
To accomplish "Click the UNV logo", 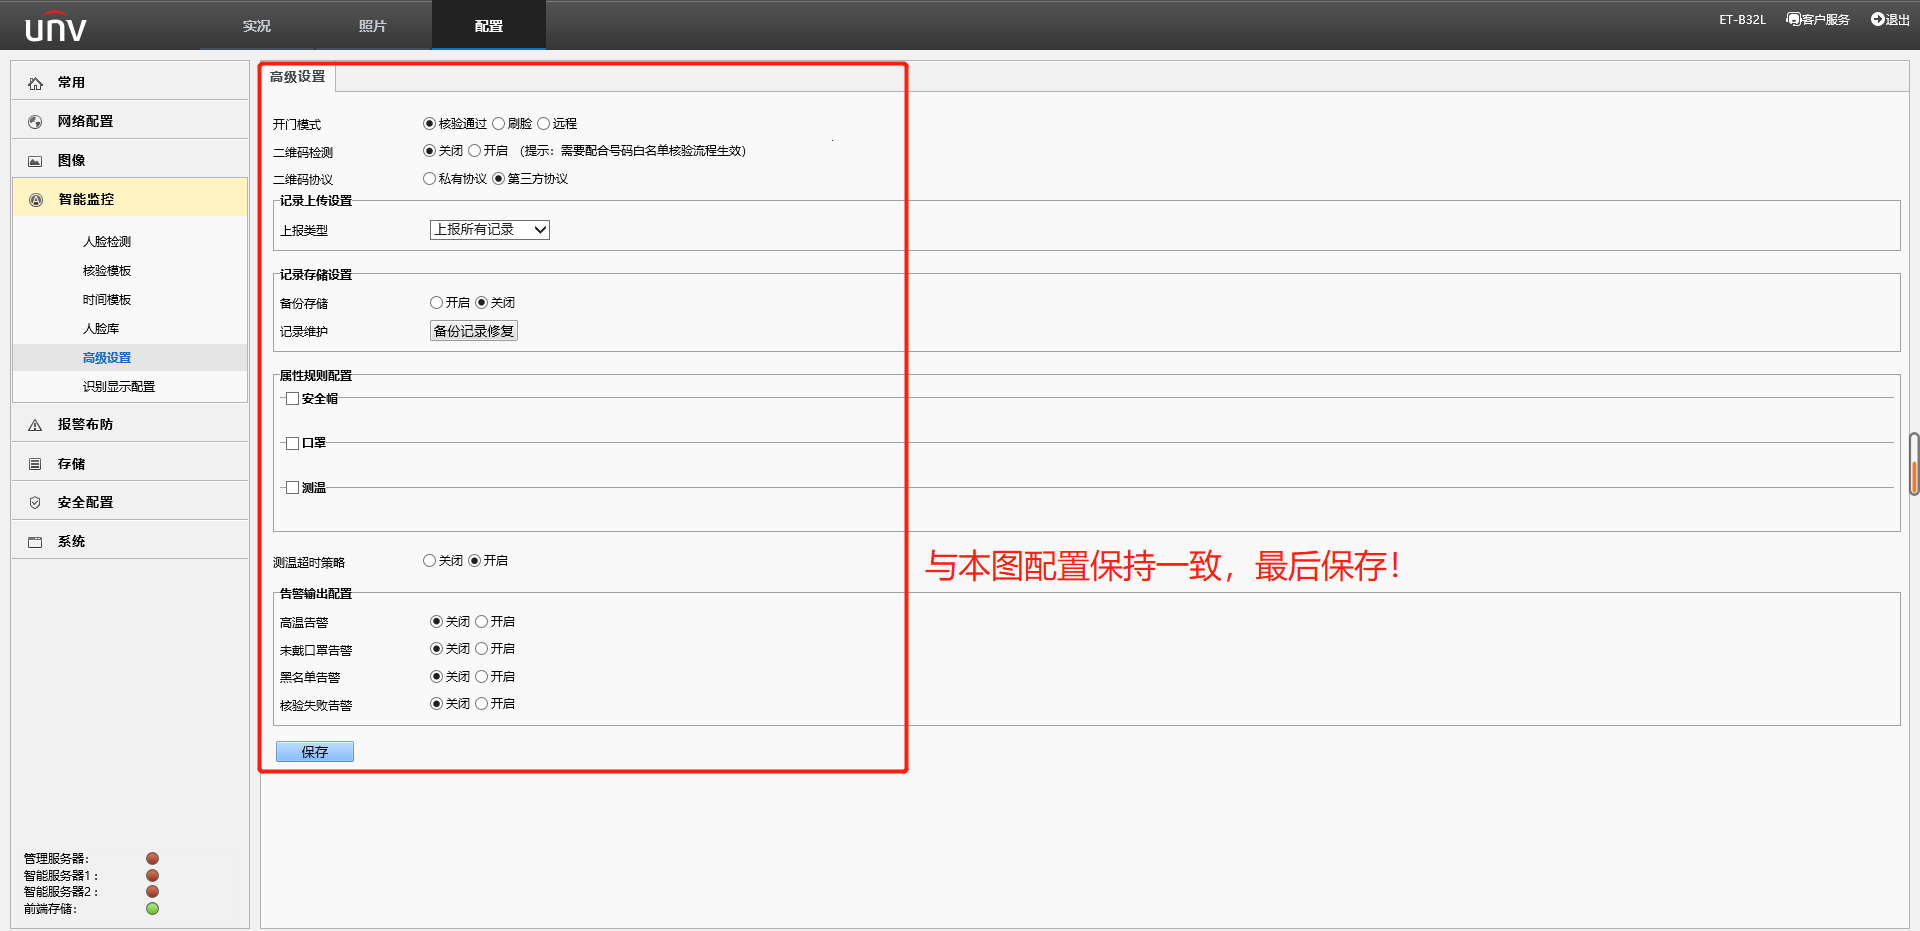I will [x=55, y=27].
